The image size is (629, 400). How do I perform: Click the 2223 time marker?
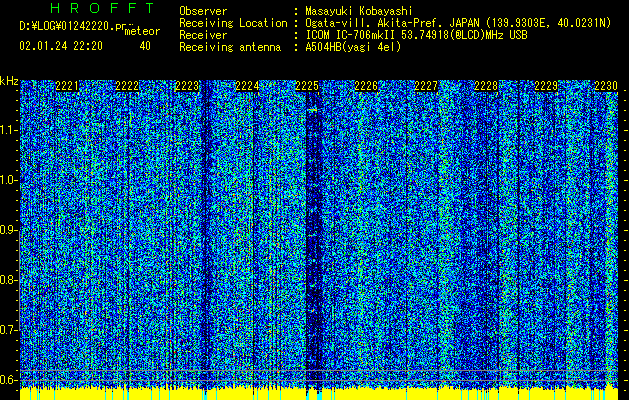[x=187, y=86]
